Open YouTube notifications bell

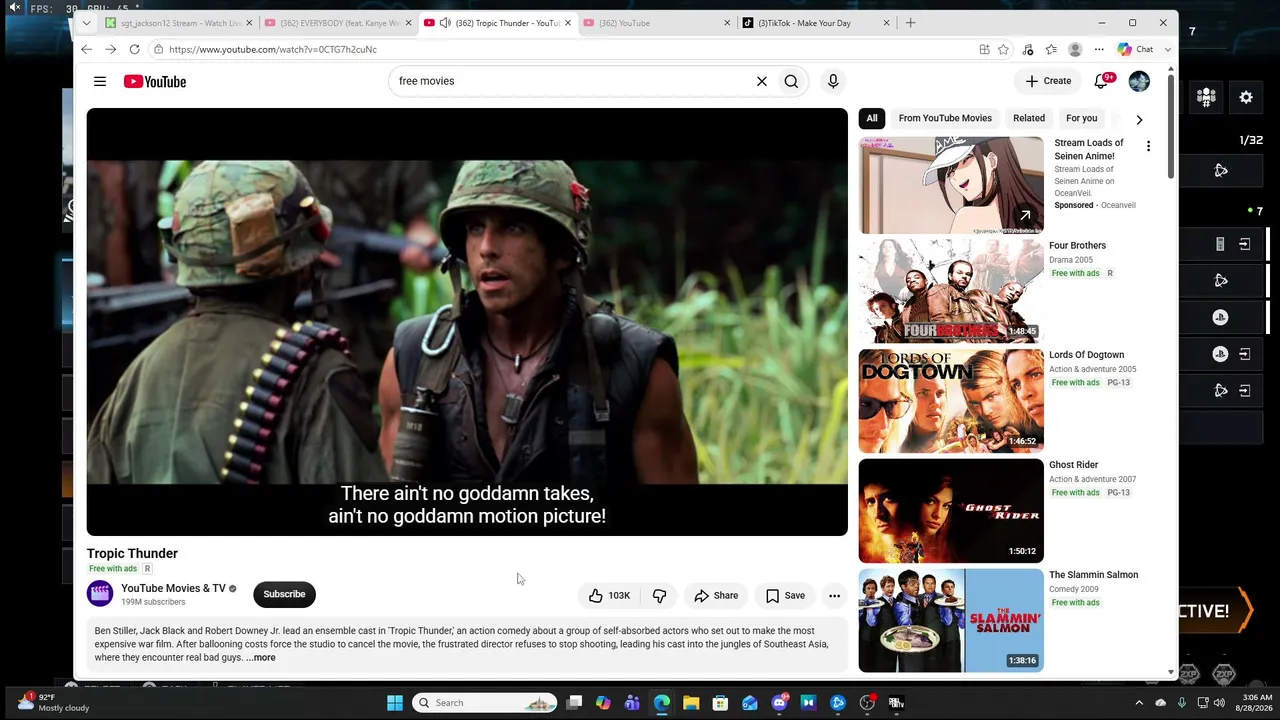click(1101, 81)
